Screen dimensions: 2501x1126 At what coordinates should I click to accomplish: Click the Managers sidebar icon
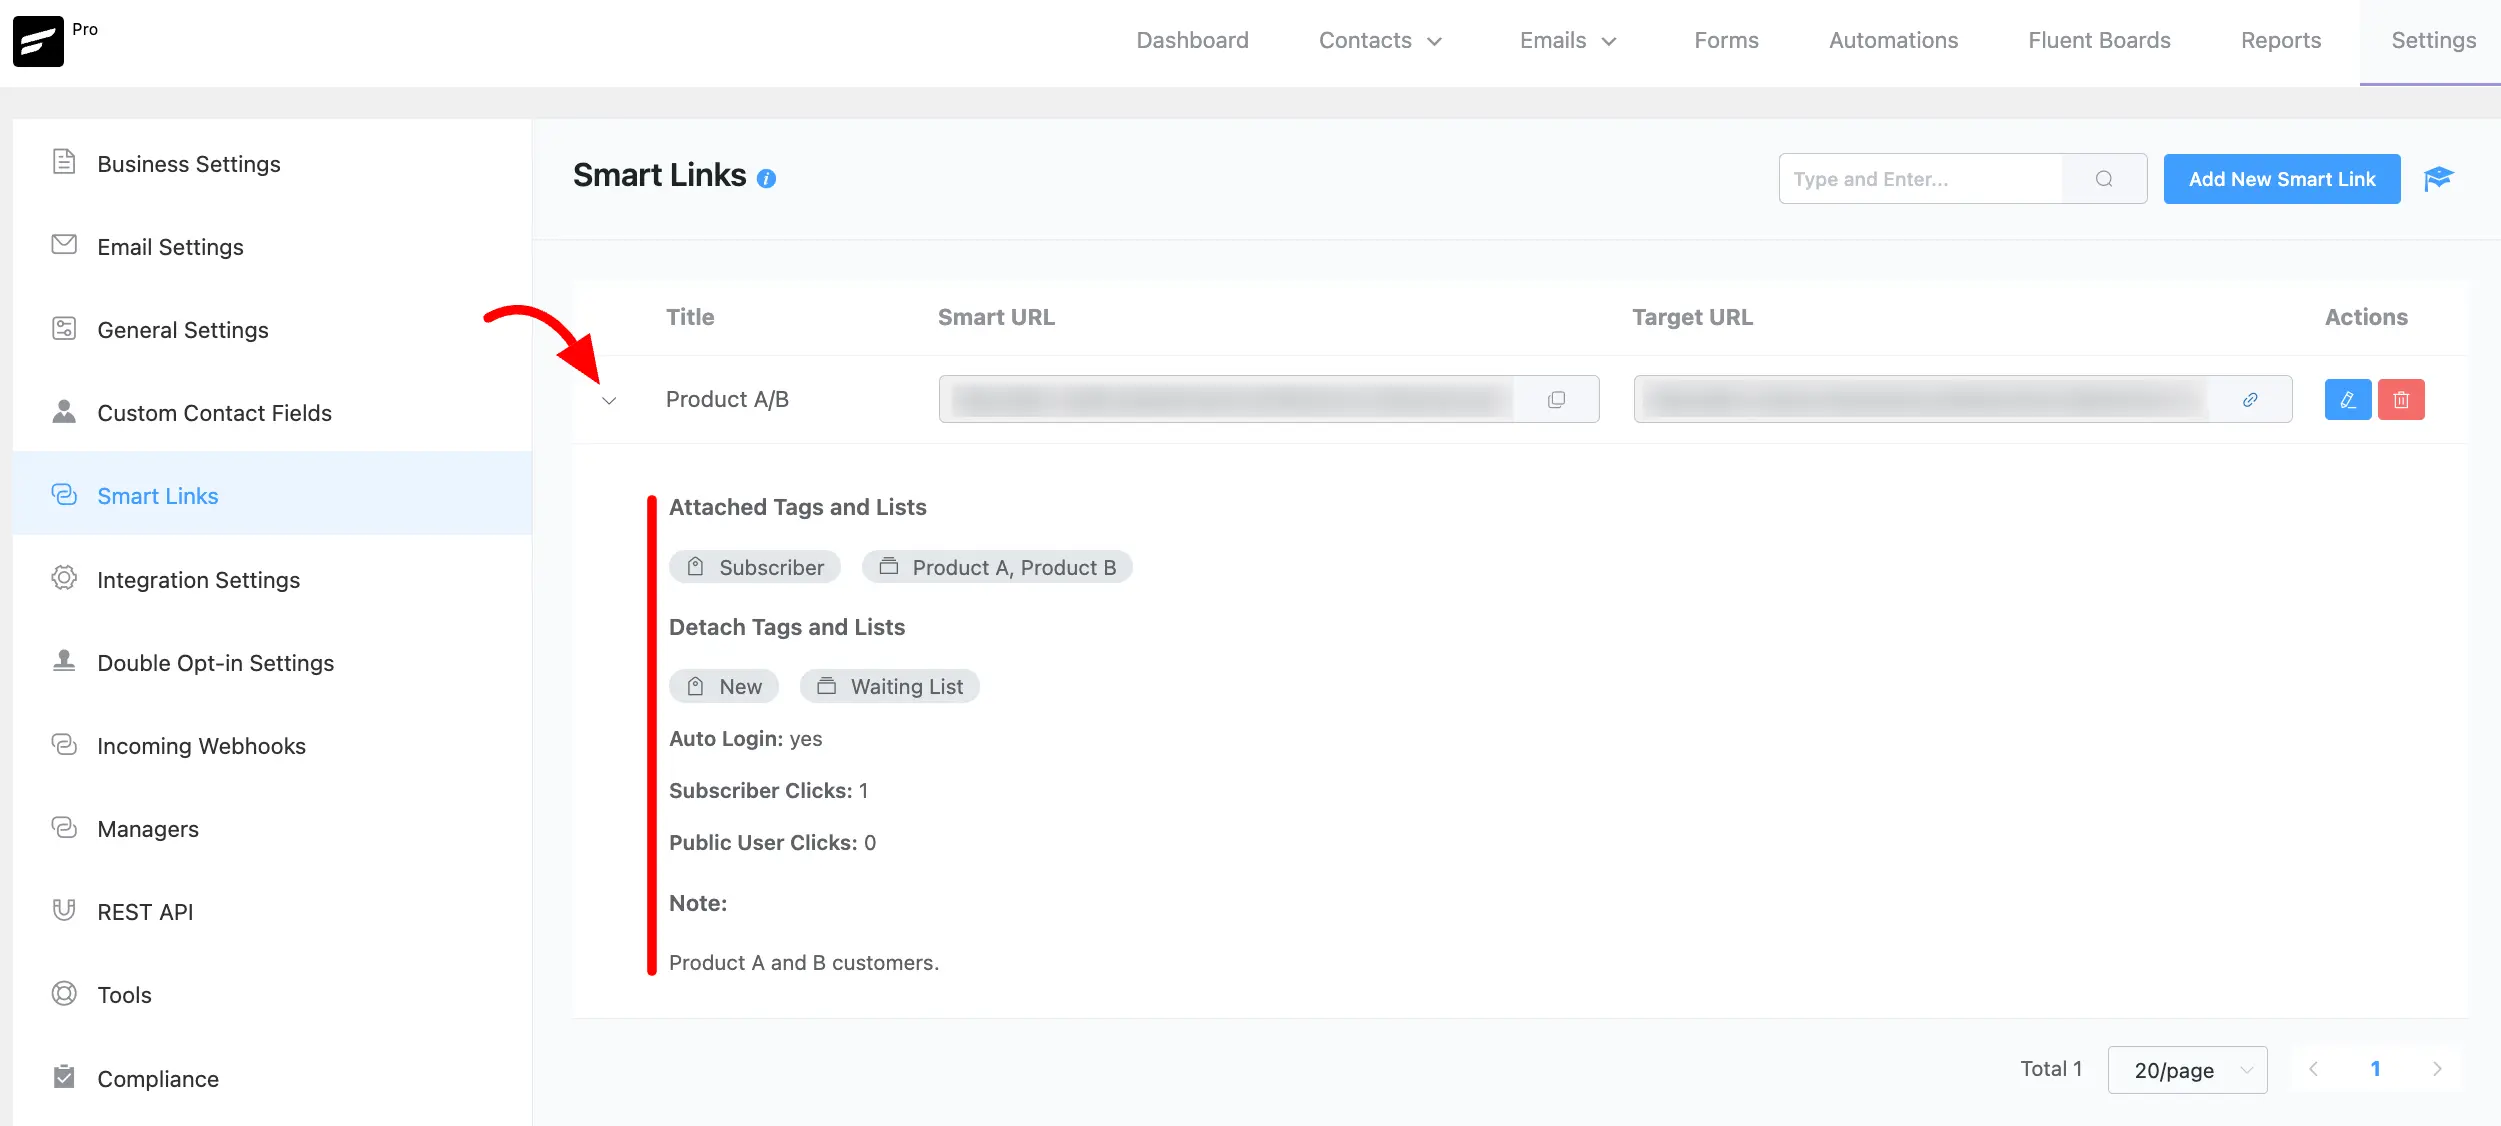click(64, 827)
